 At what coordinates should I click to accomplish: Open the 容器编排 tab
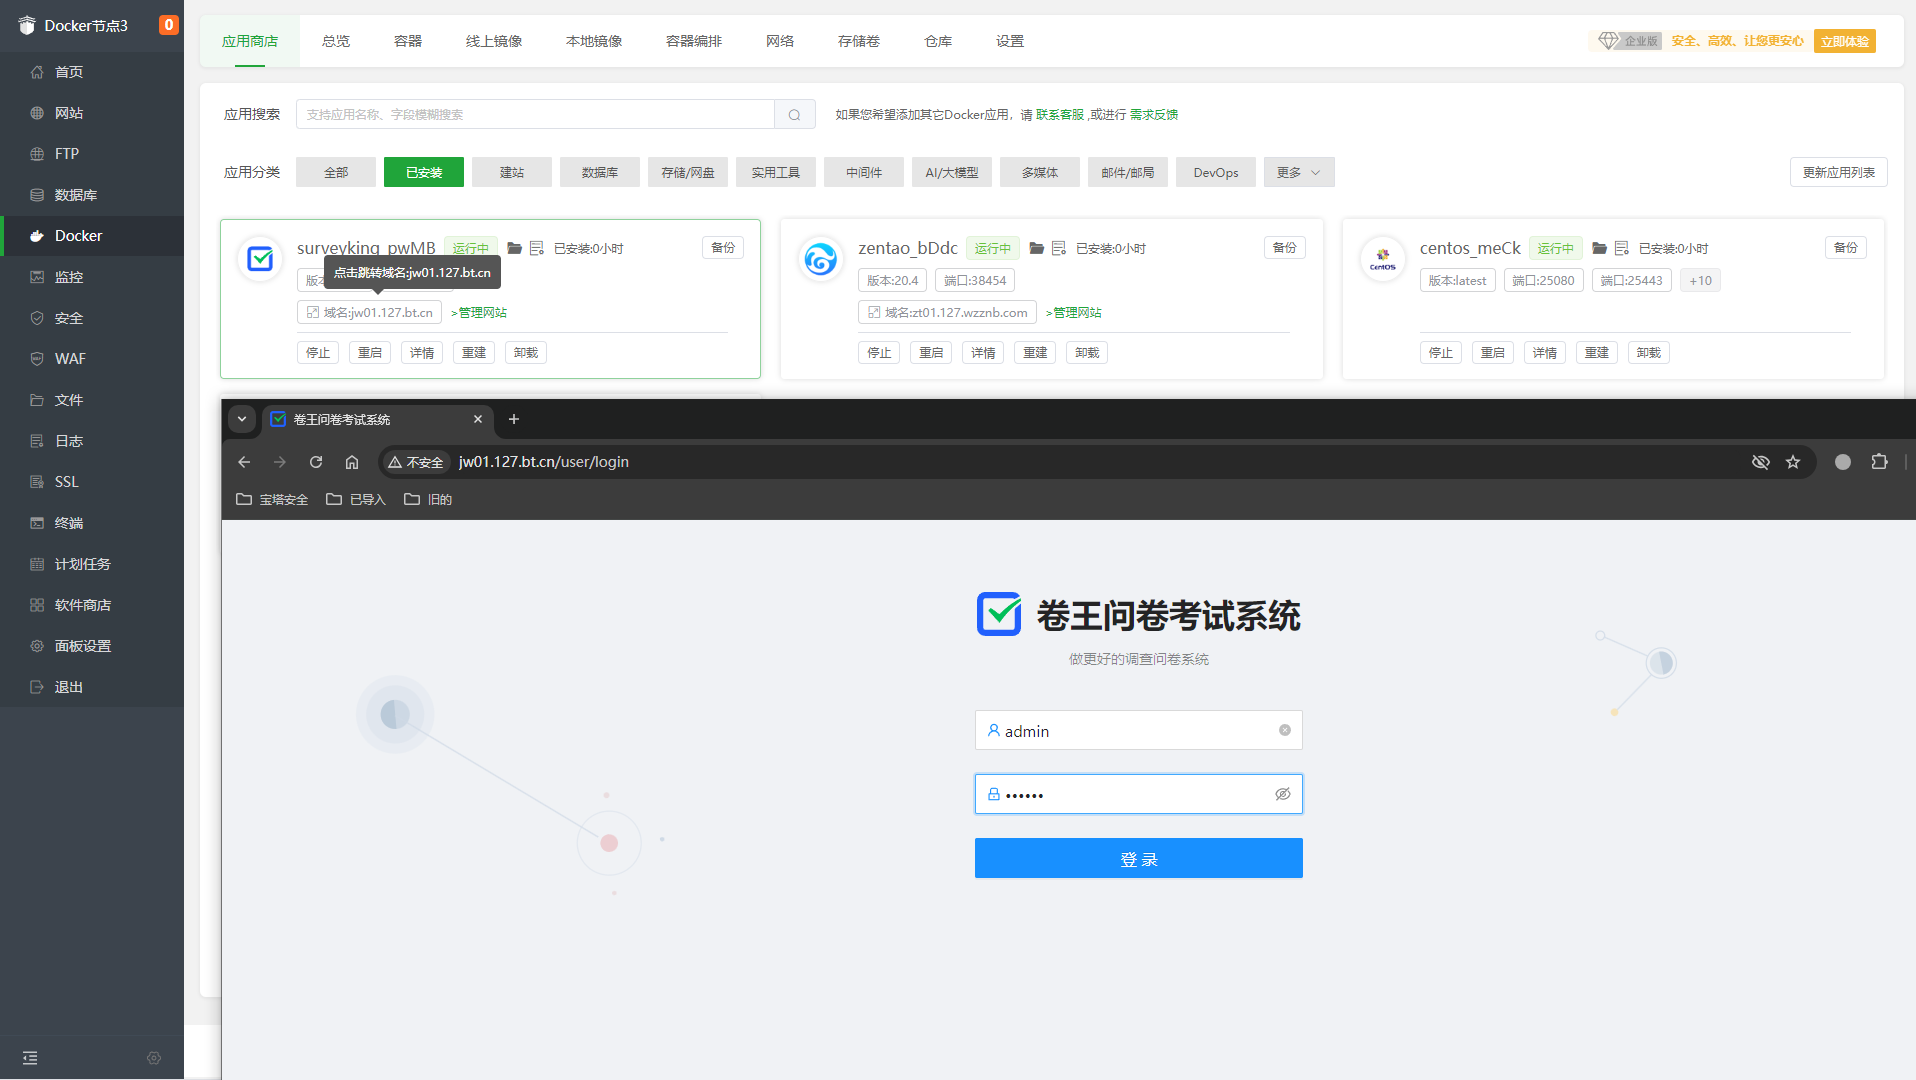pyautogui.click(x=694, y=41)
